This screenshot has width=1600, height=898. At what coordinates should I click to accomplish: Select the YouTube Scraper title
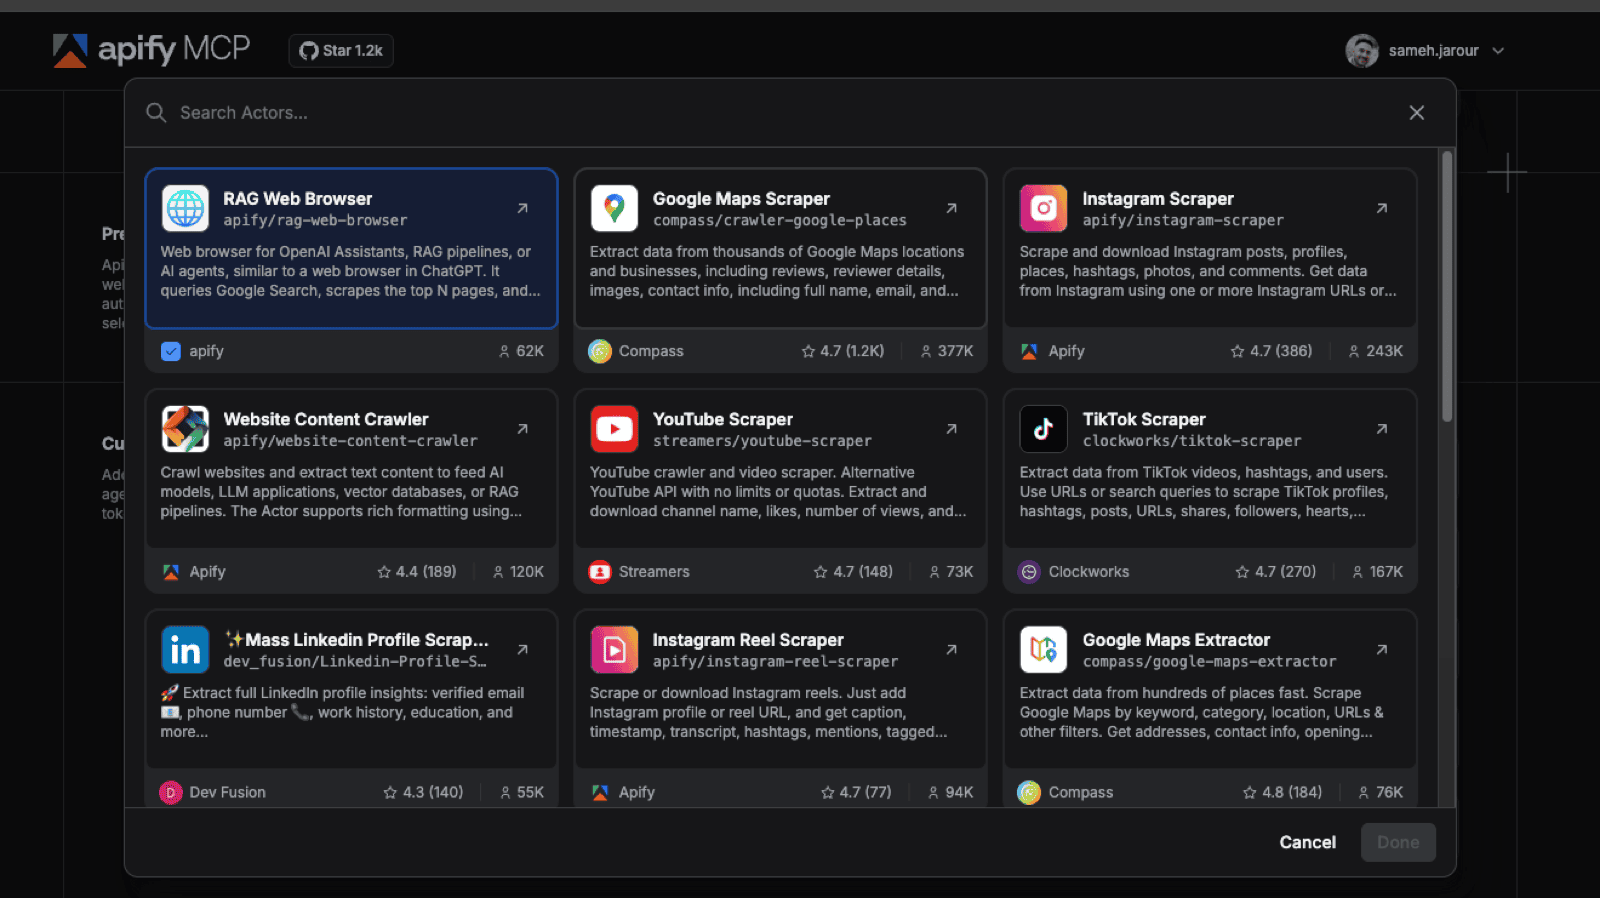pyautogui.click(x=723, y=420)
